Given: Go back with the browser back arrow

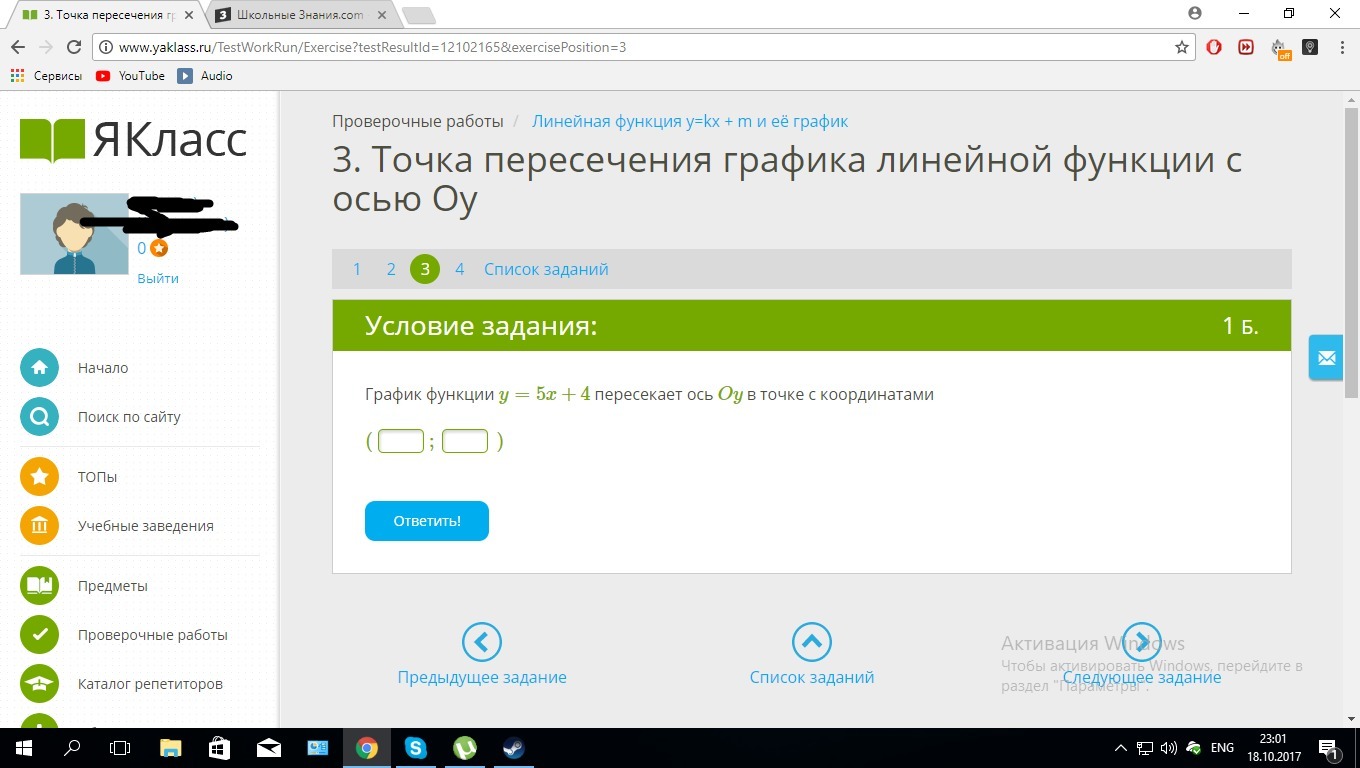Looking at the screenshot, I should coord(18,47).
